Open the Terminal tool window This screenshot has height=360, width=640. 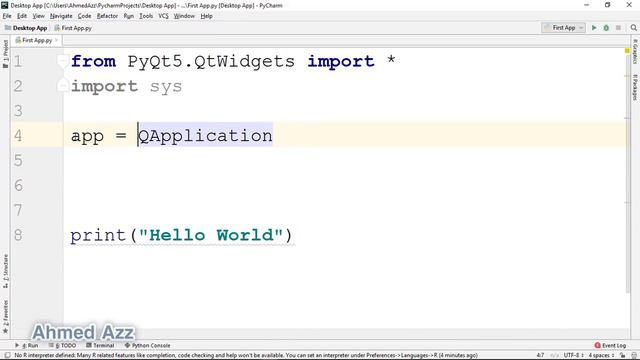[100, 345]
